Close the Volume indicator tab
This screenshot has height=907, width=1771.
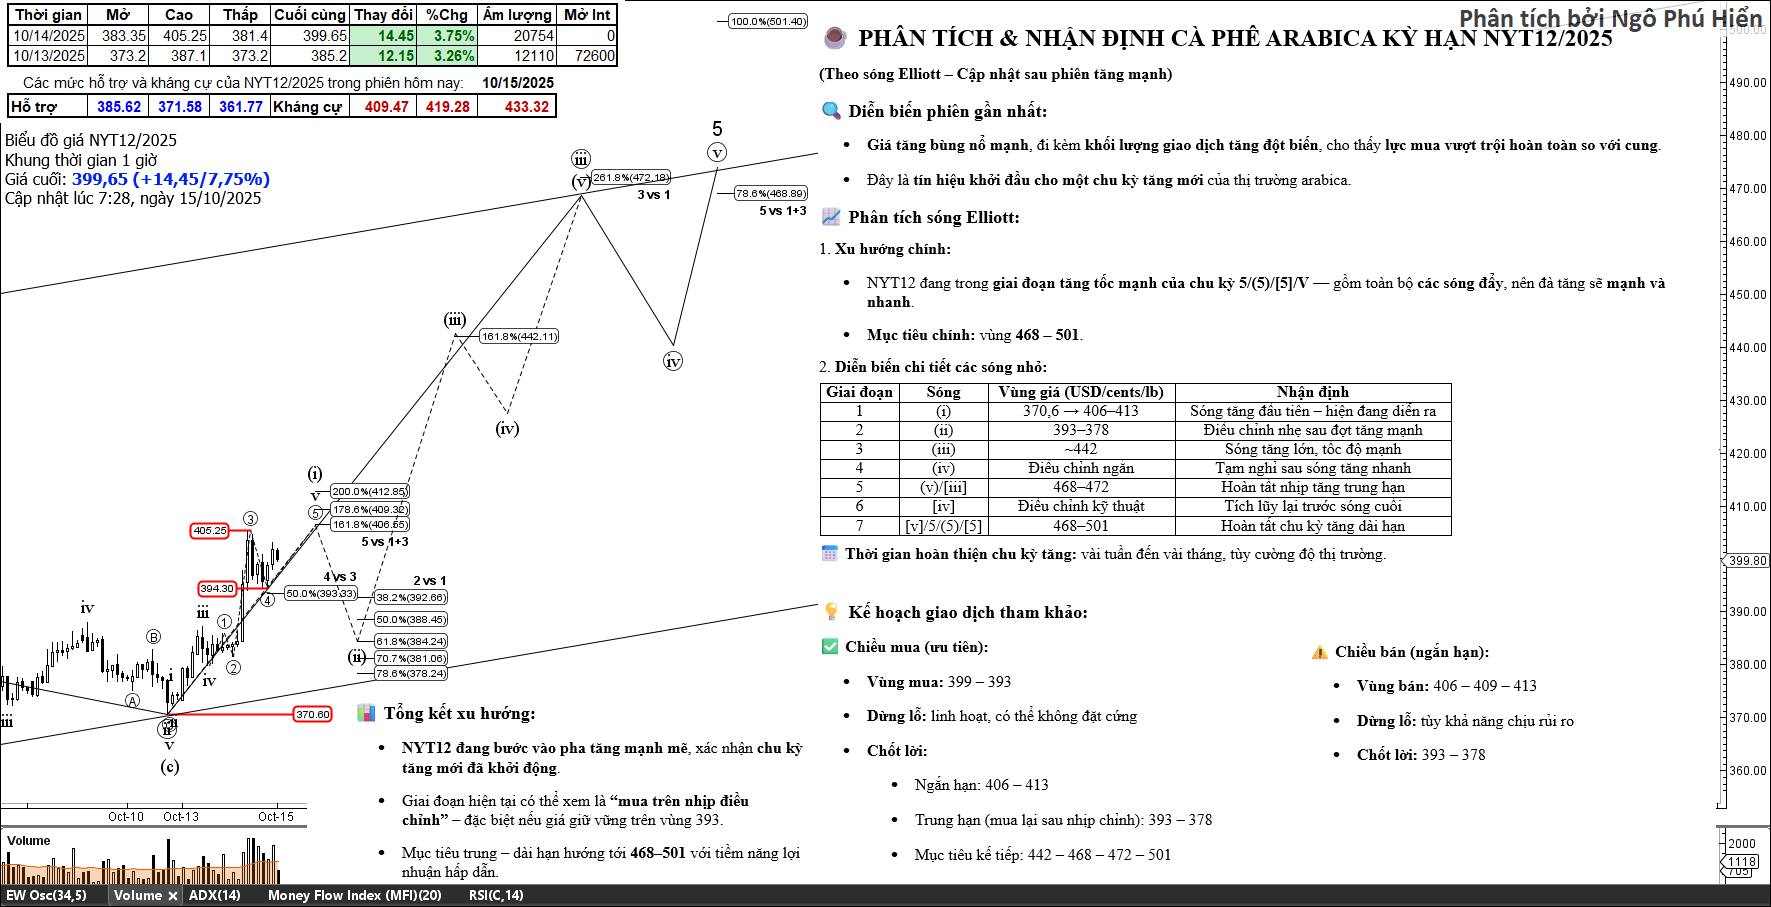173,896
